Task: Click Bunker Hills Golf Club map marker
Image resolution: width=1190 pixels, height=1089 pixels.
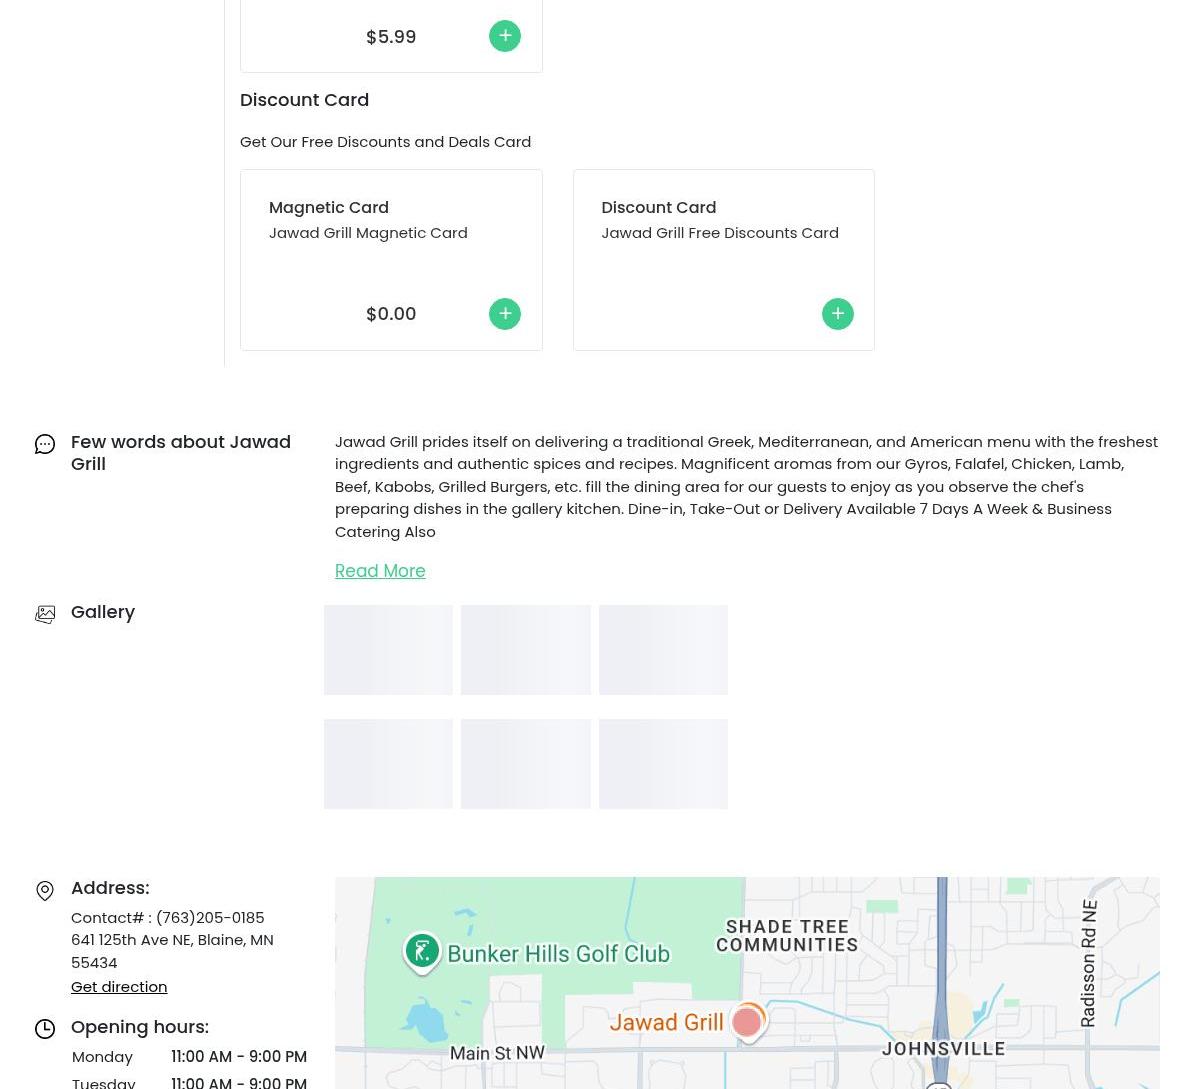Action: (x=422, y=951)
